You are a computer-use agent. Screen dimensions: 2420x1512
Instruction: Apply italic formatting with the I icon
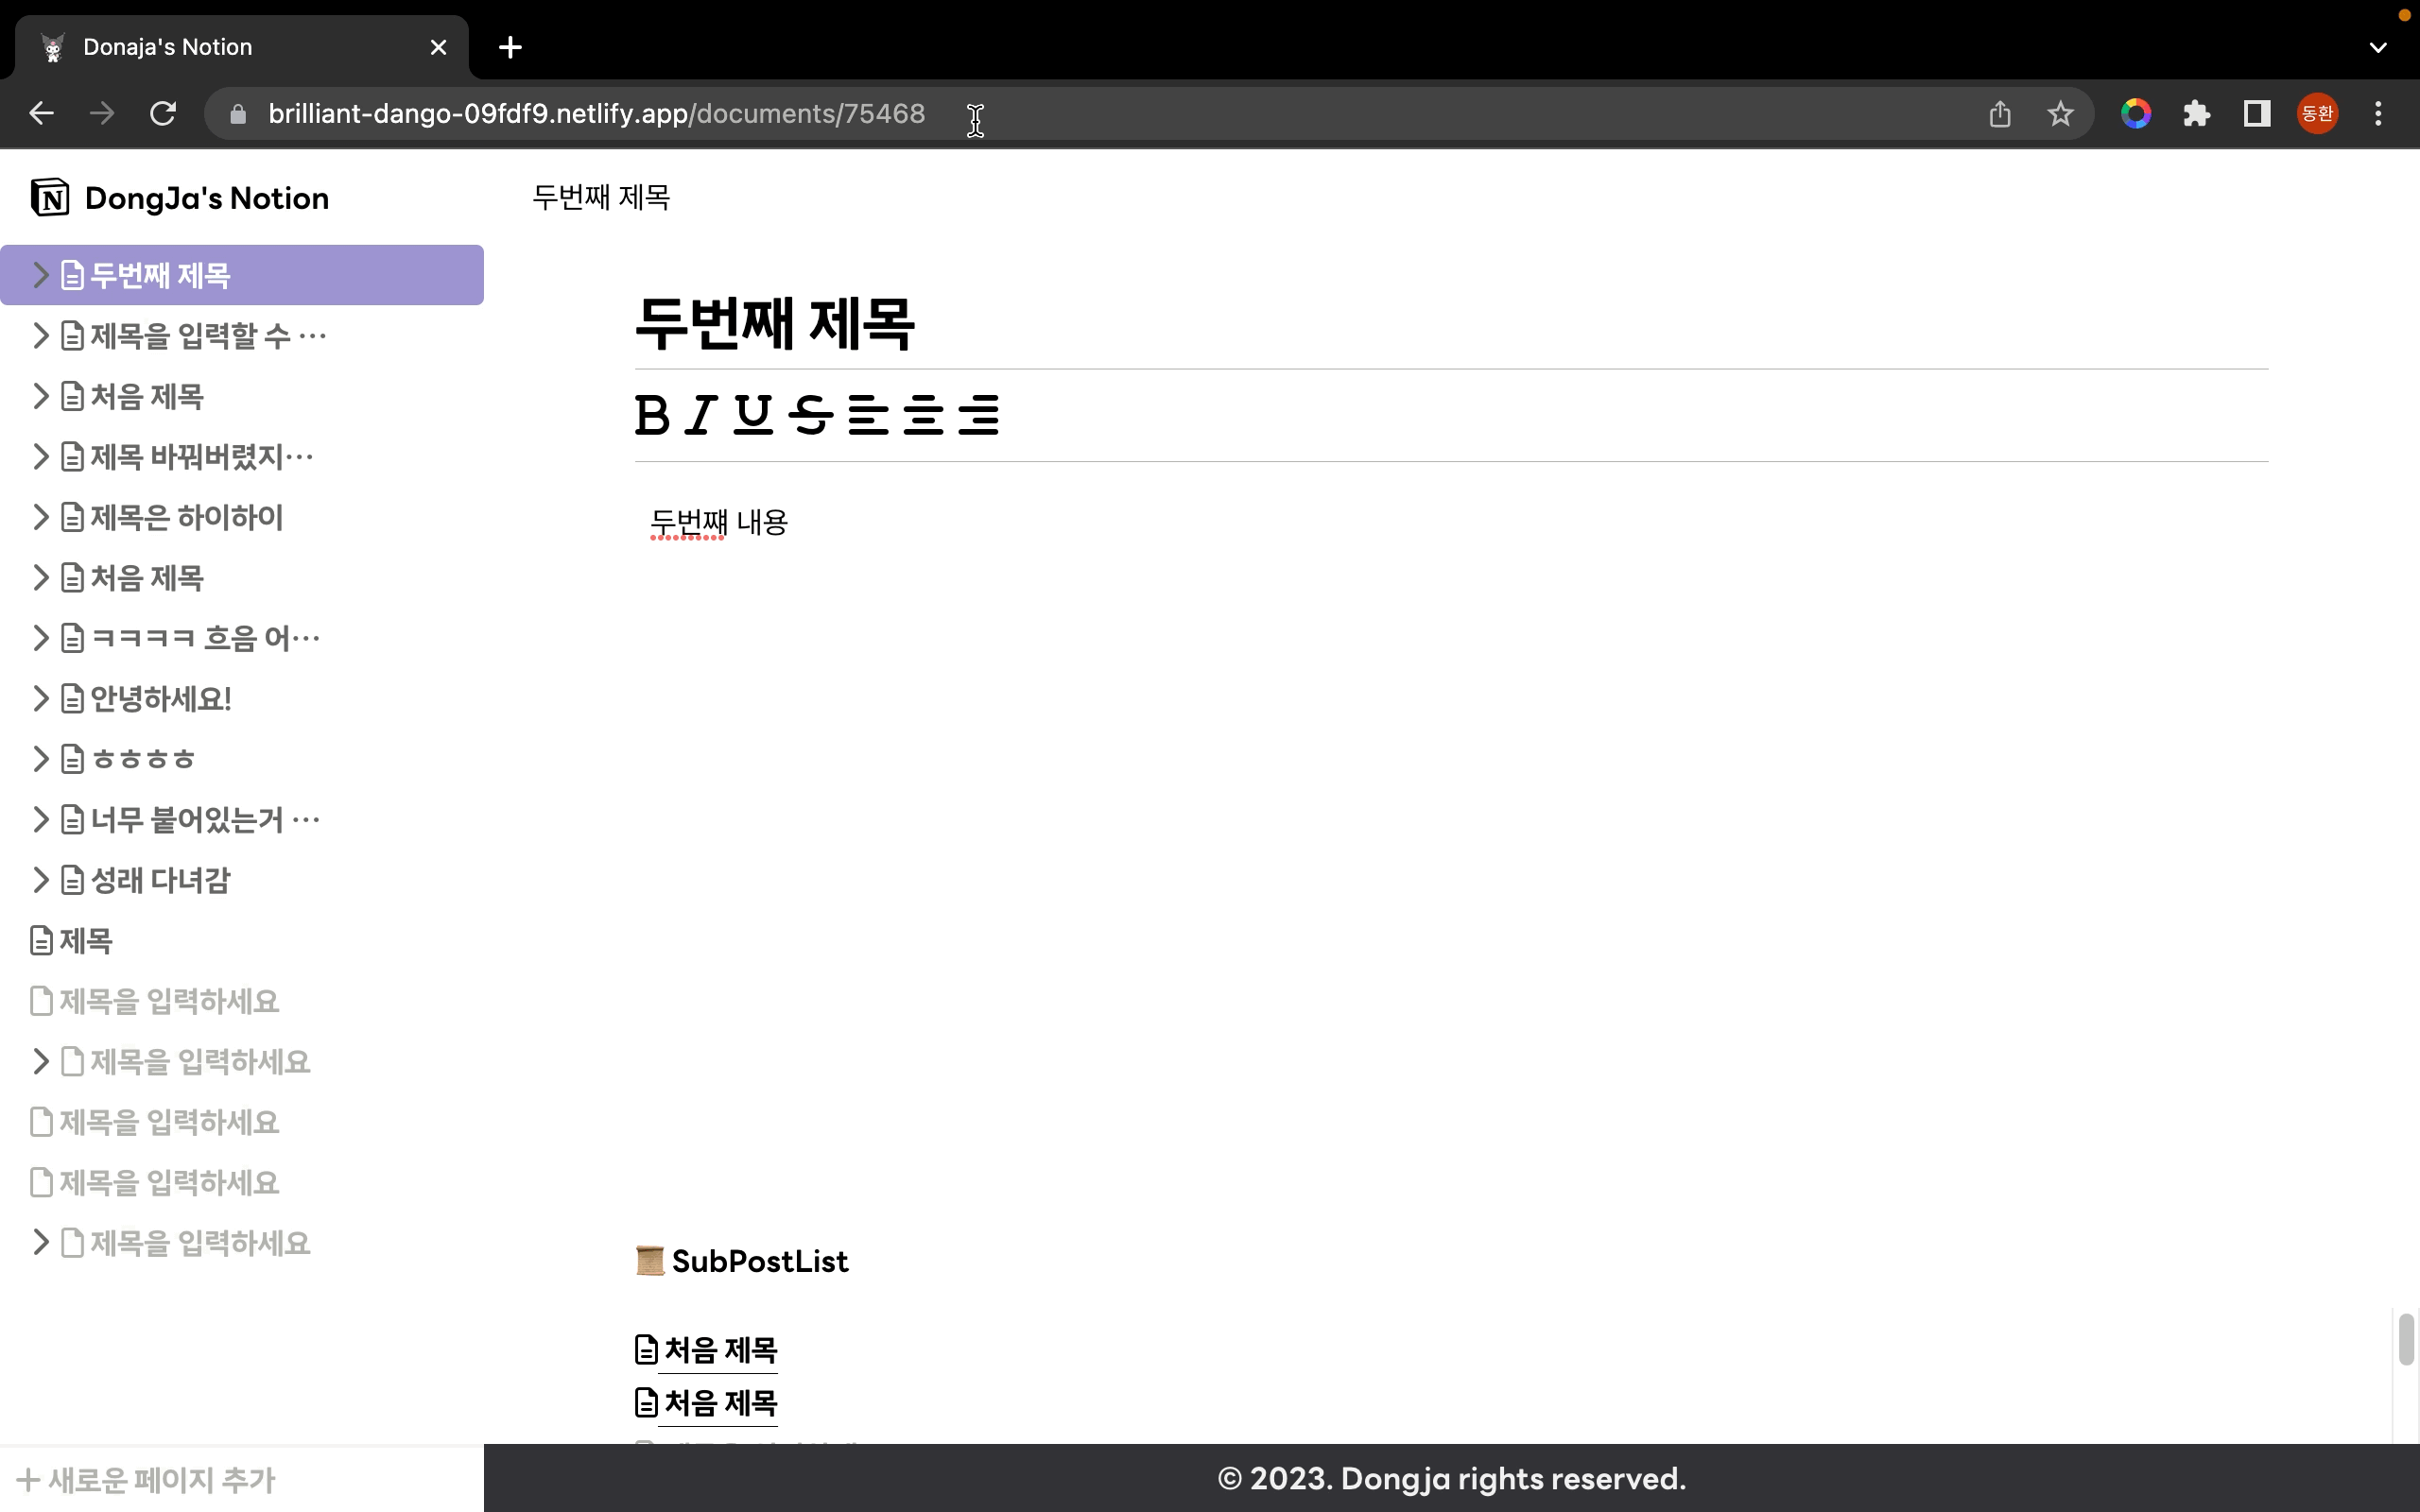tap(701, 415)
